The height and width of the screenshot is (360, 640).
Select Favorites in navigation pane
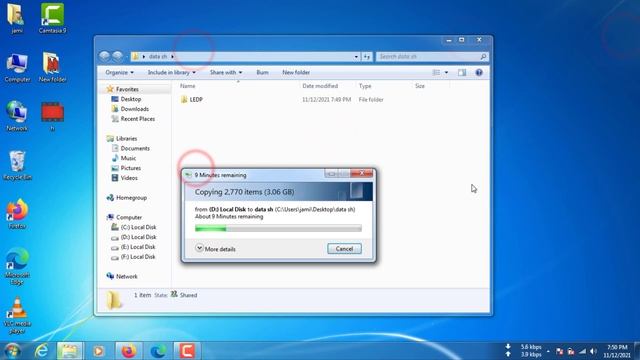pos(127,89)
